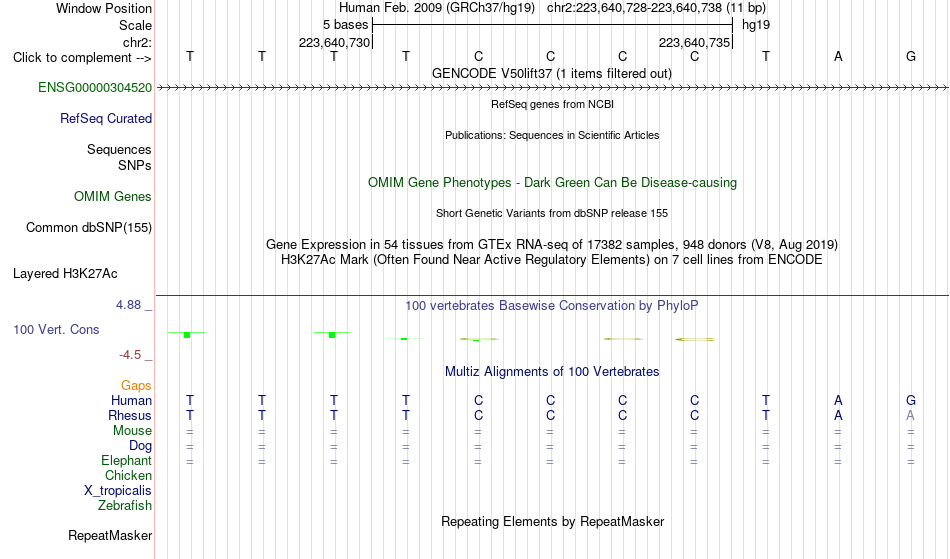This screenshot has height=559, width=950.
Task: Select the Mouse species label
Action: tap(132, 431)
